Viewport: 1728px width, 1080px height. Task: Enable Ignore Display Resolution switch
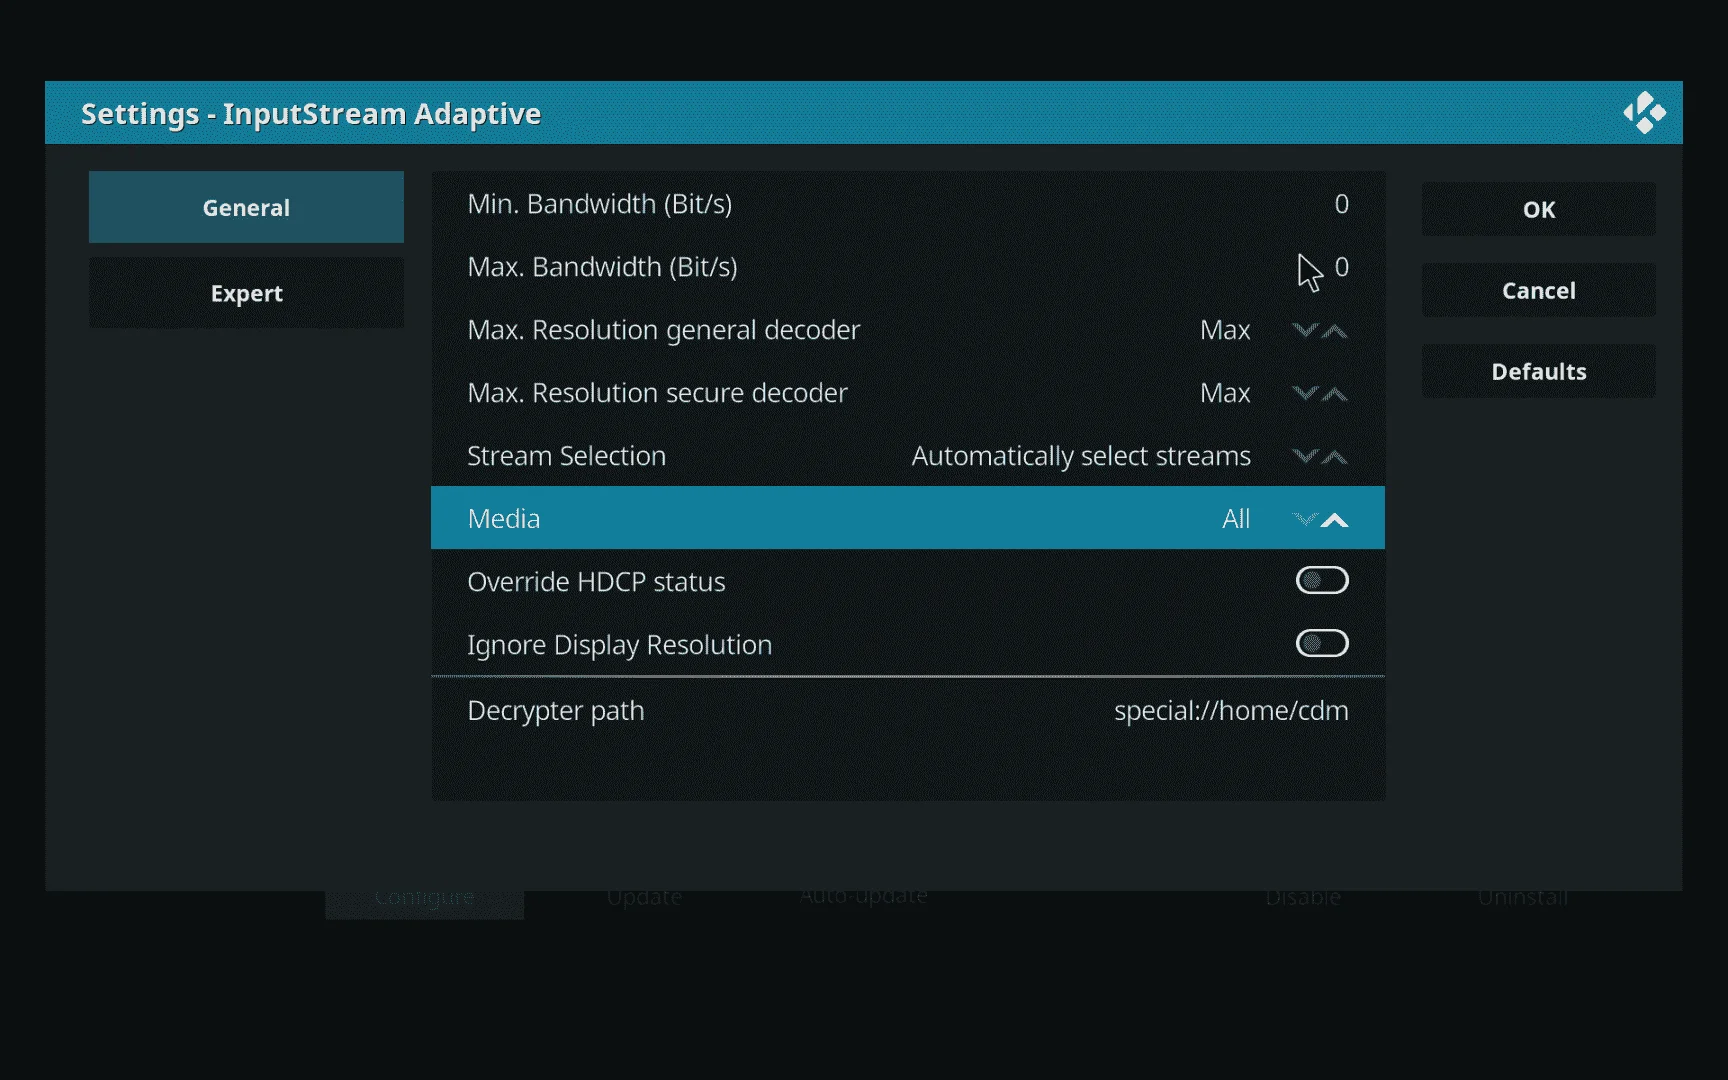1322,643
